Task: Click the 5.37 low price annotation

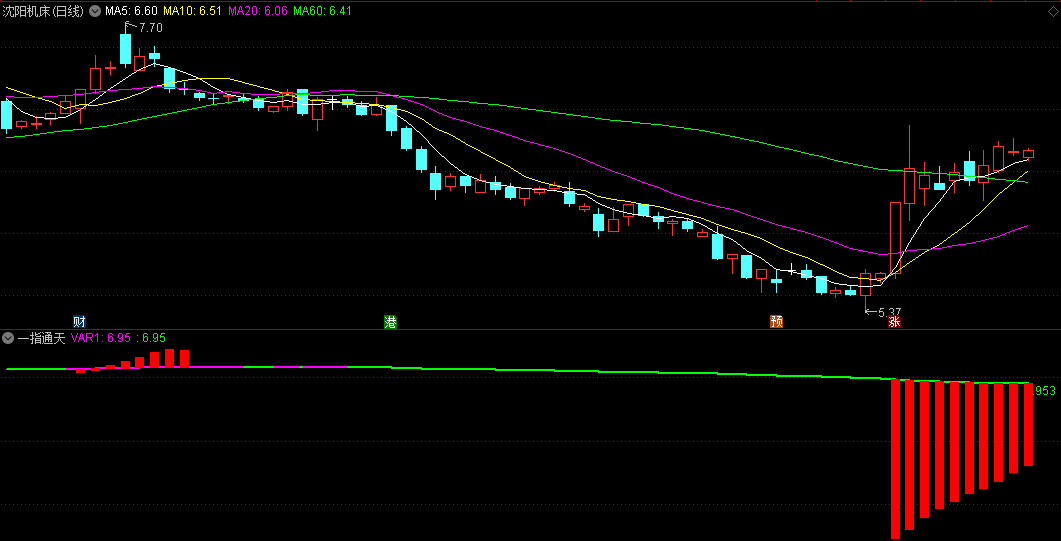Action: [890, 312]
